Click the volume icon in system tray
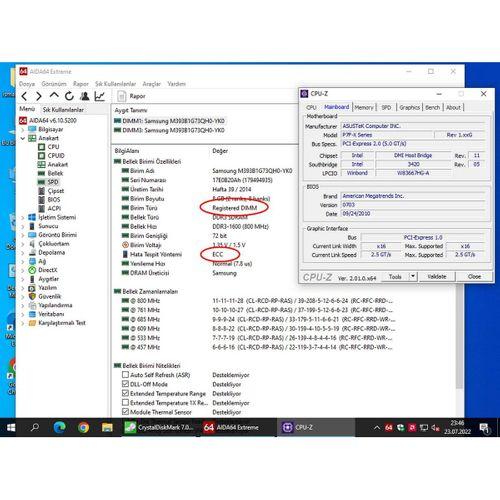The image size is (500, 500). tap(435, 428)
